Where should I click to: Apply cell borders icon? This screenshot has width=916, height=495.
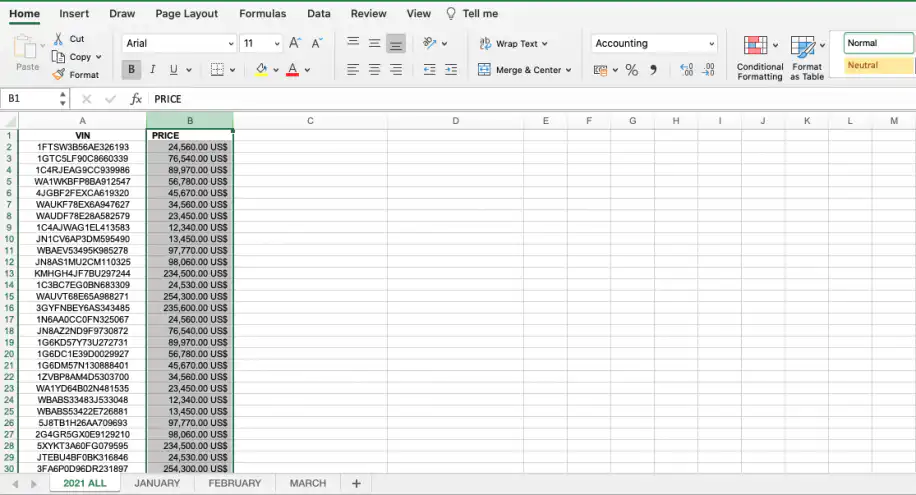coord(217,70)
